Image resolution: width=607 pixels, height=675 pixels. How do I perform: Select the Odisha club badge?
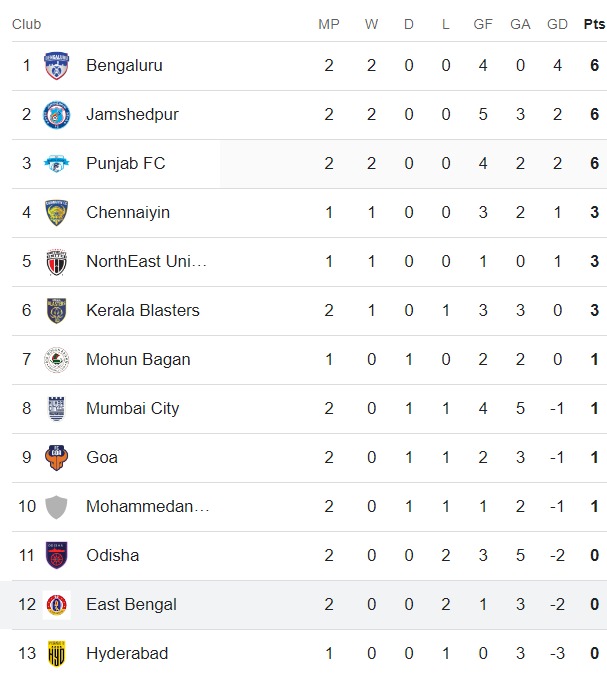(x=57, y=556)
